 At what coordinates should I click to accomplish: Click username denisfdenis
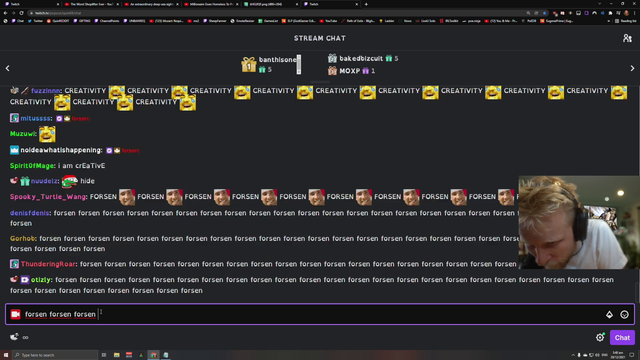tap(30, 213)
